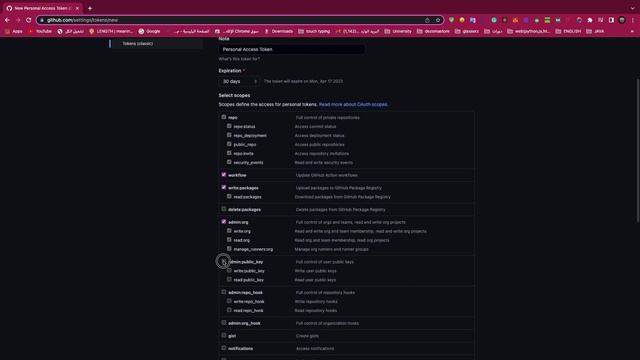
Task: Click the share icon in the address bar
Action: click(427, 20)
